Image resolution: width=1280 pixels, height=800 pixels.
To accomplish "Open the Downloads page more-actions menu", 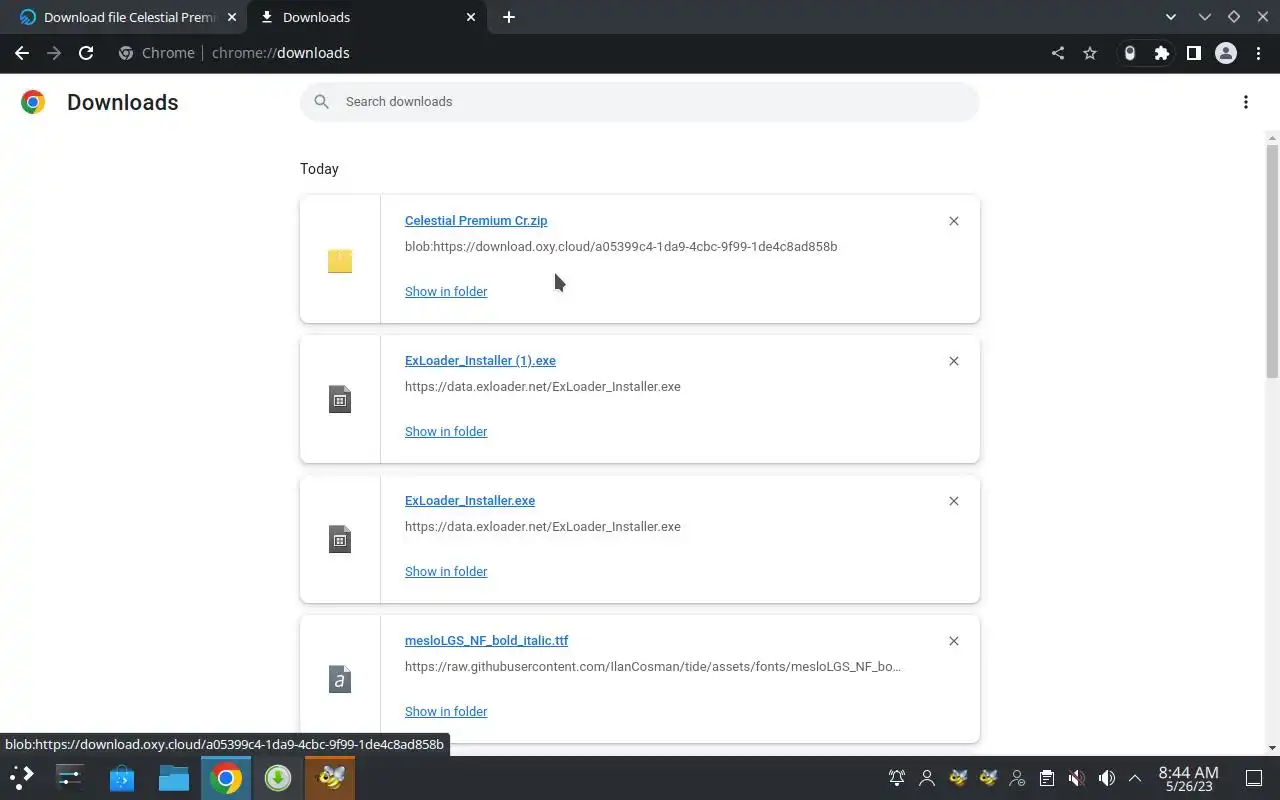I will point(1246,102).
